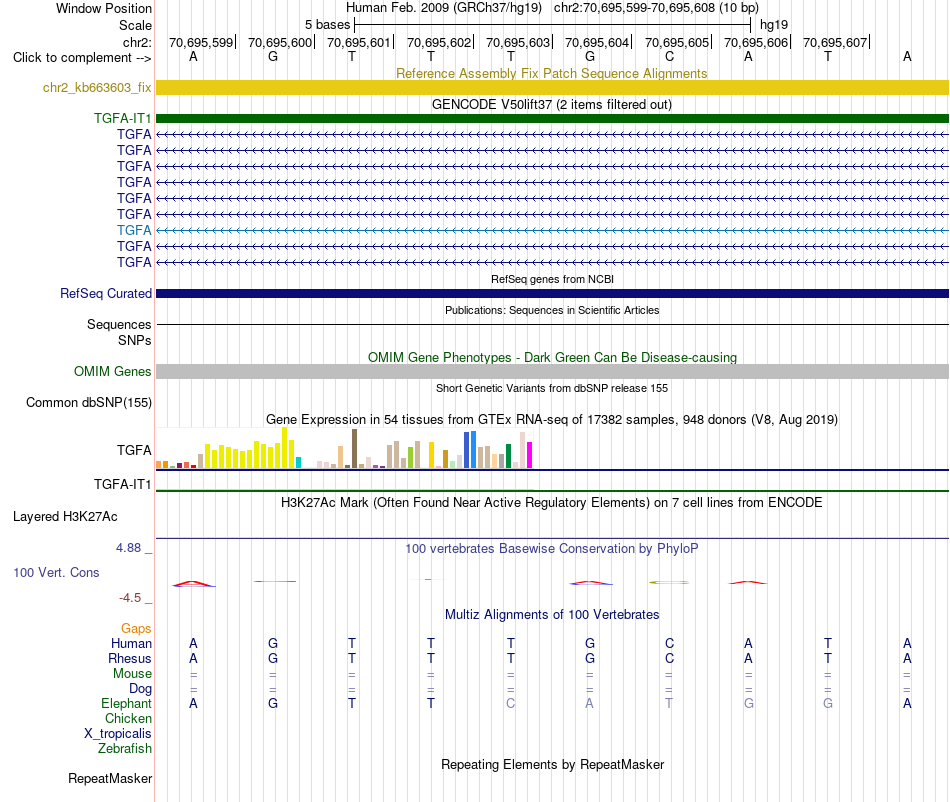The width and height of the screenshot is (950, 802).
Task: Select the "5 bases" scale text
Action: (x=327, y=25)
